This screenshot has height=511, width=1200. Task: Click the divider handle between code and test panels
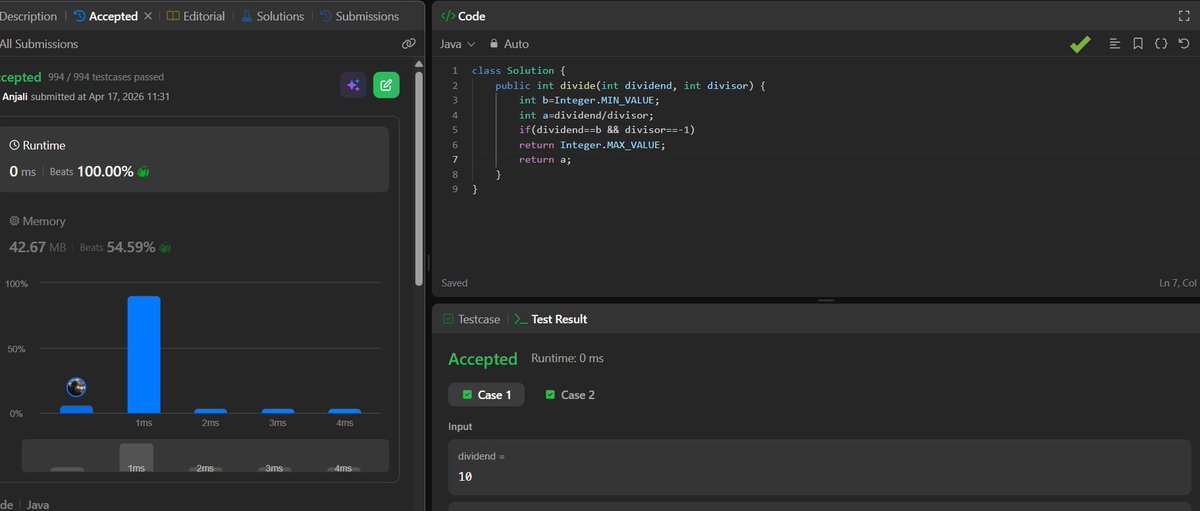click(x=825, y=300)
